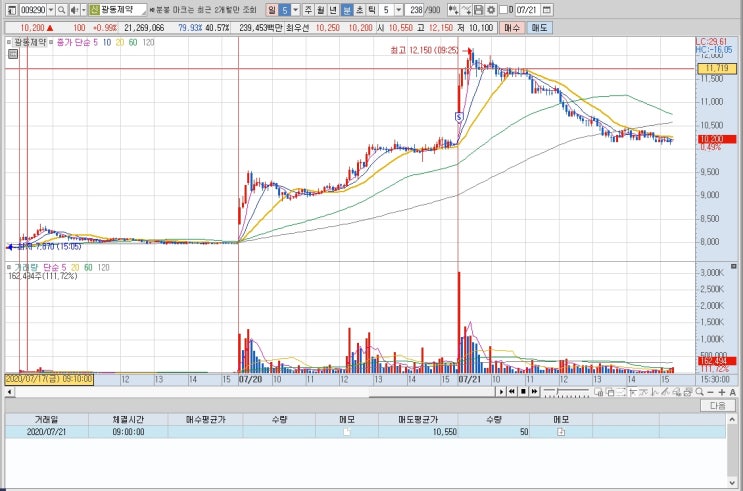The width and height of the screenshot is (743, 491).
Task: Click the 2020/07/17 date crosshair label
Action: pos(49,380)
